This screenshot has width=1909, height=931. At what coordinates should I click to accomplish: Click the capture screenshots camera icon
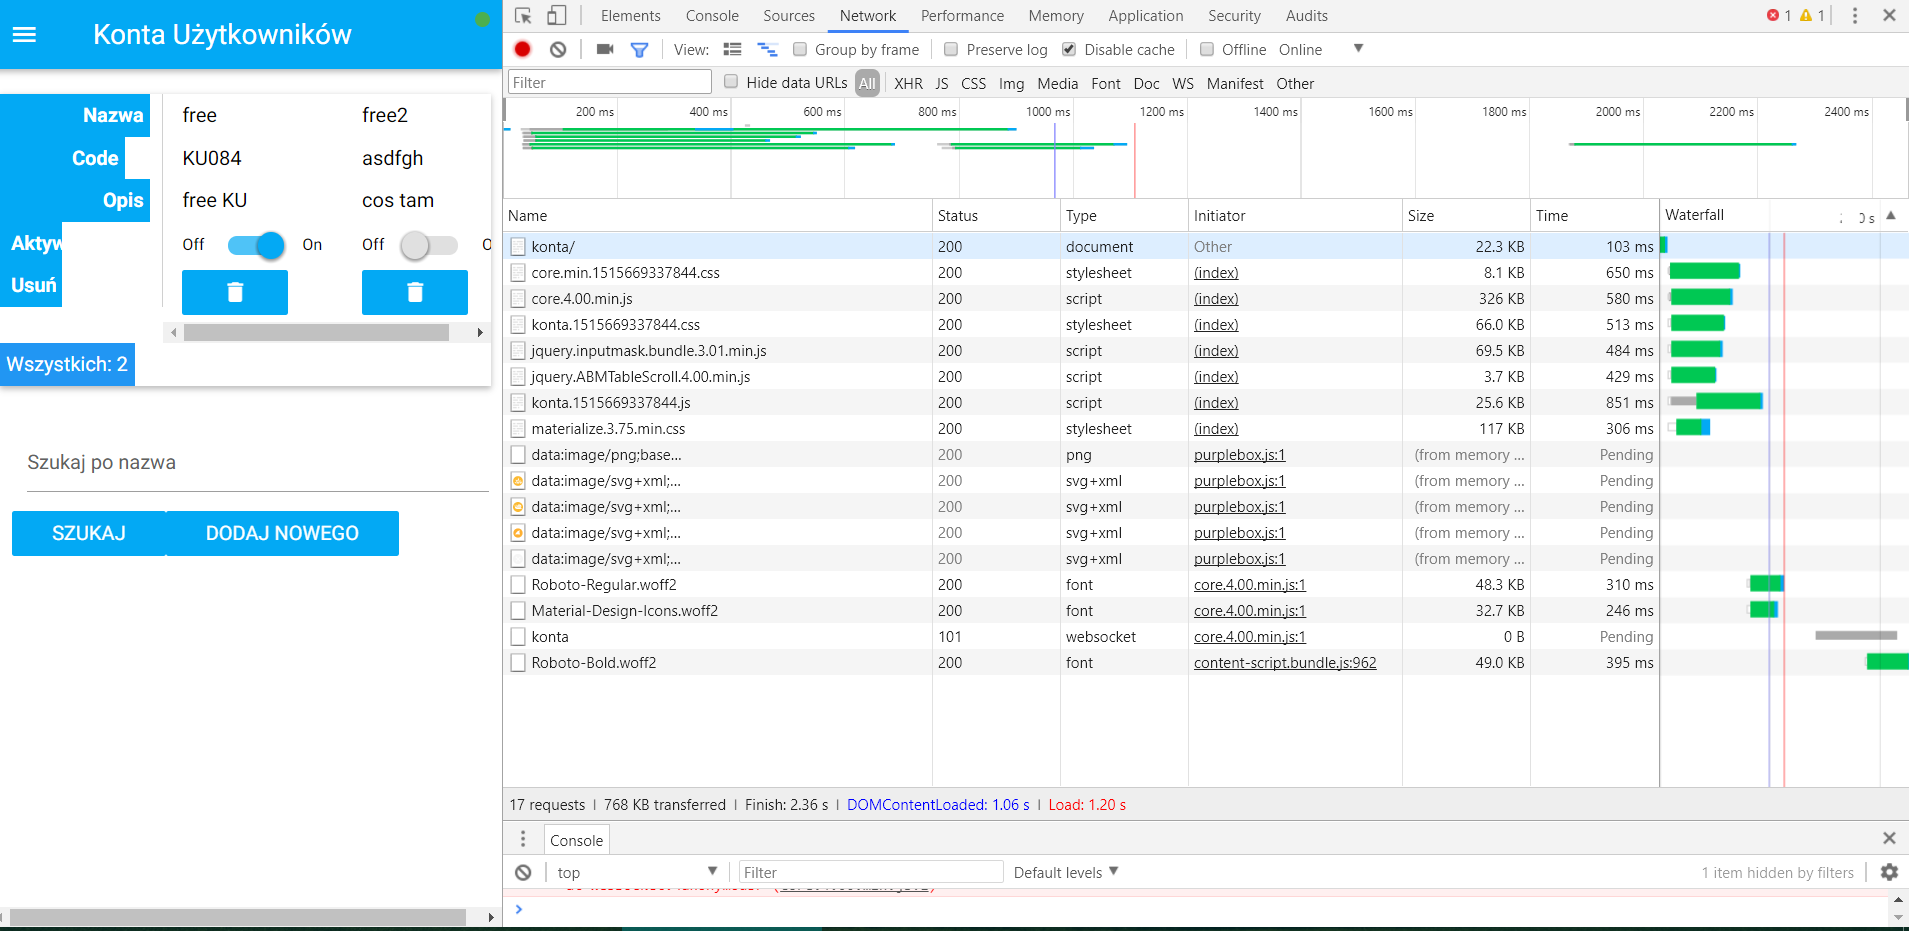(605, 49)
